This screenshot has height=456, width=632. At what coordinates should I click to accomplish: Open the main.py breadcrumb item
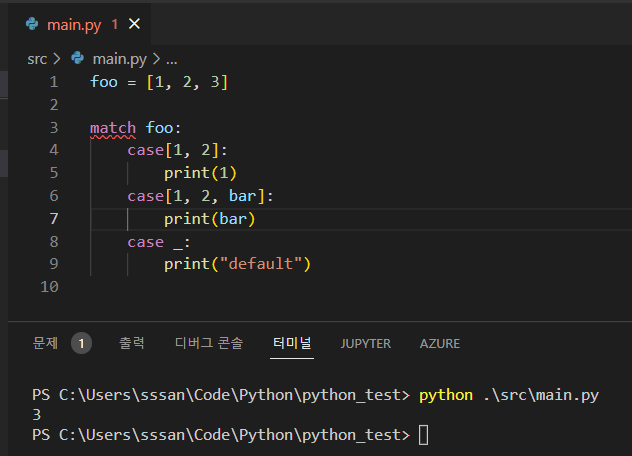[120, 59]
